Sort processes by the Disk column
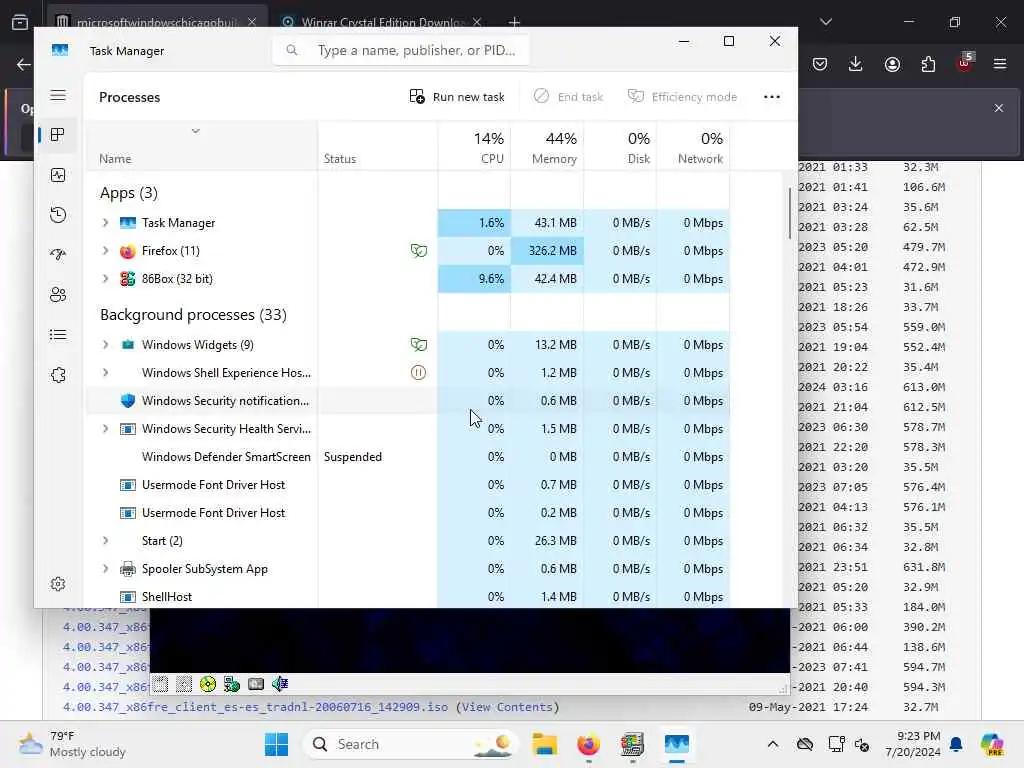 point(620,147)
